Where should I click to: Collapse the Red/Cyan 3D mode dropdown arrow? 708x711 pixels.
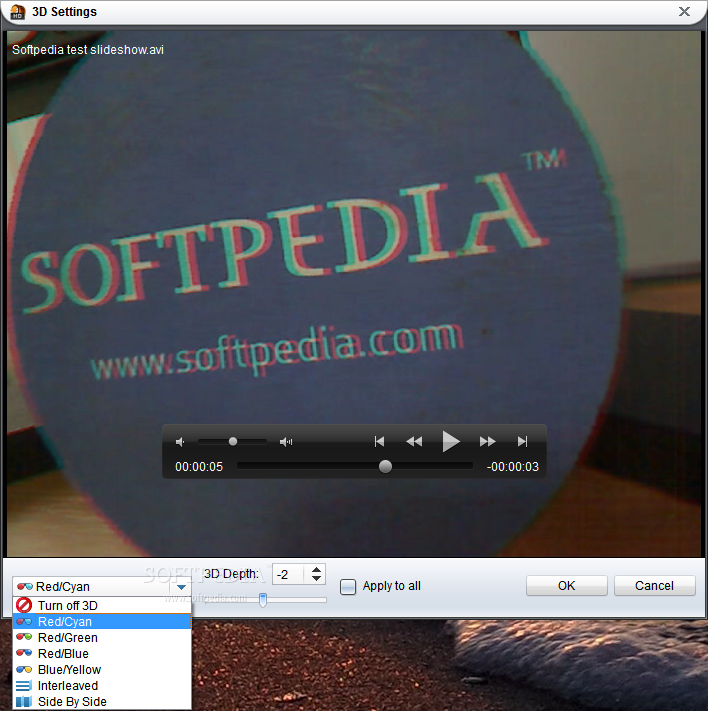coord(181,587)
